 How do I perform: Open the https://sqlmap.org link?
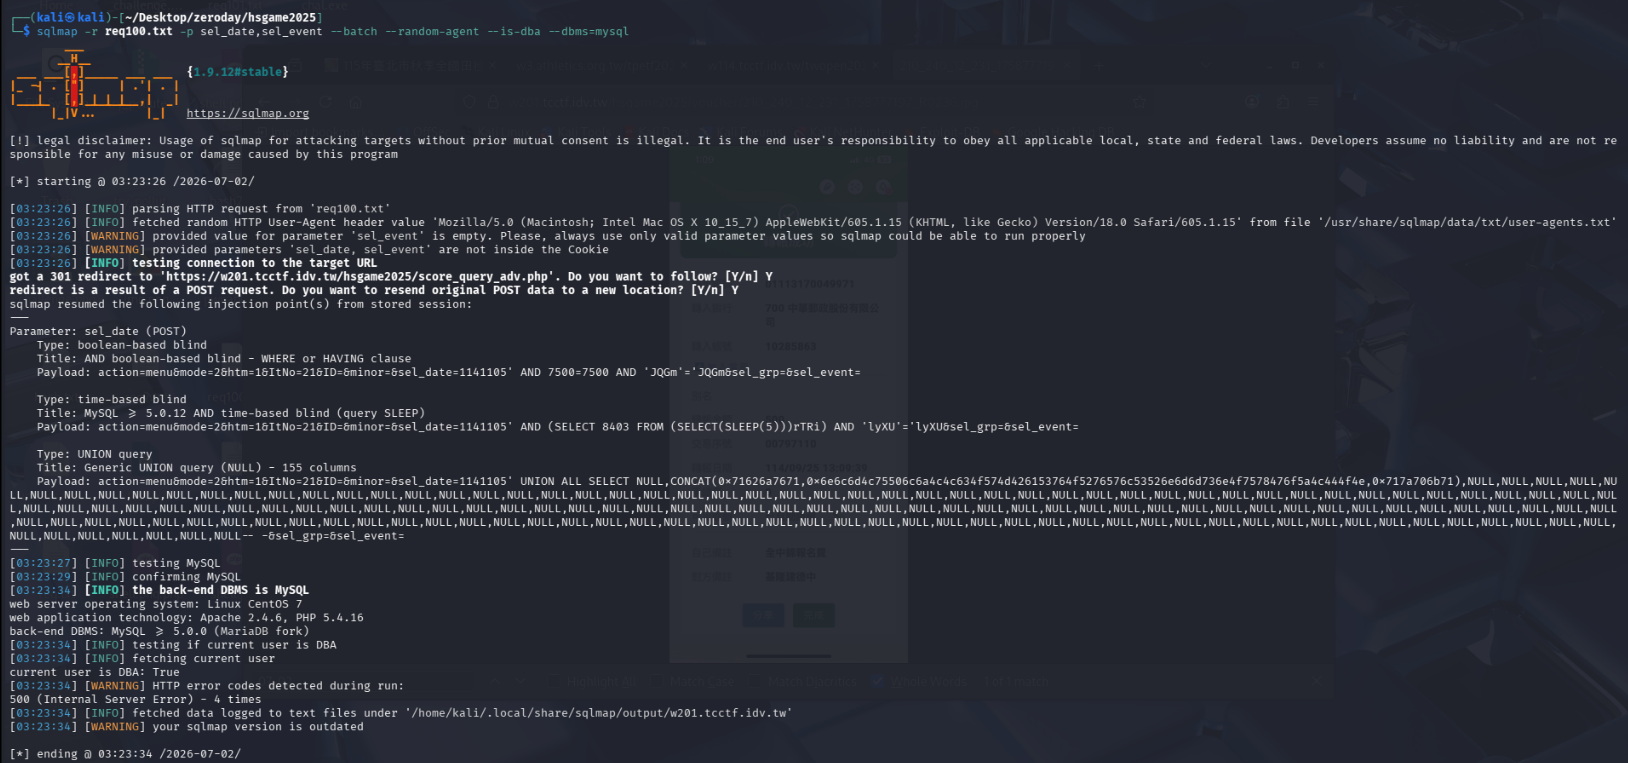(x=248, y=113)
